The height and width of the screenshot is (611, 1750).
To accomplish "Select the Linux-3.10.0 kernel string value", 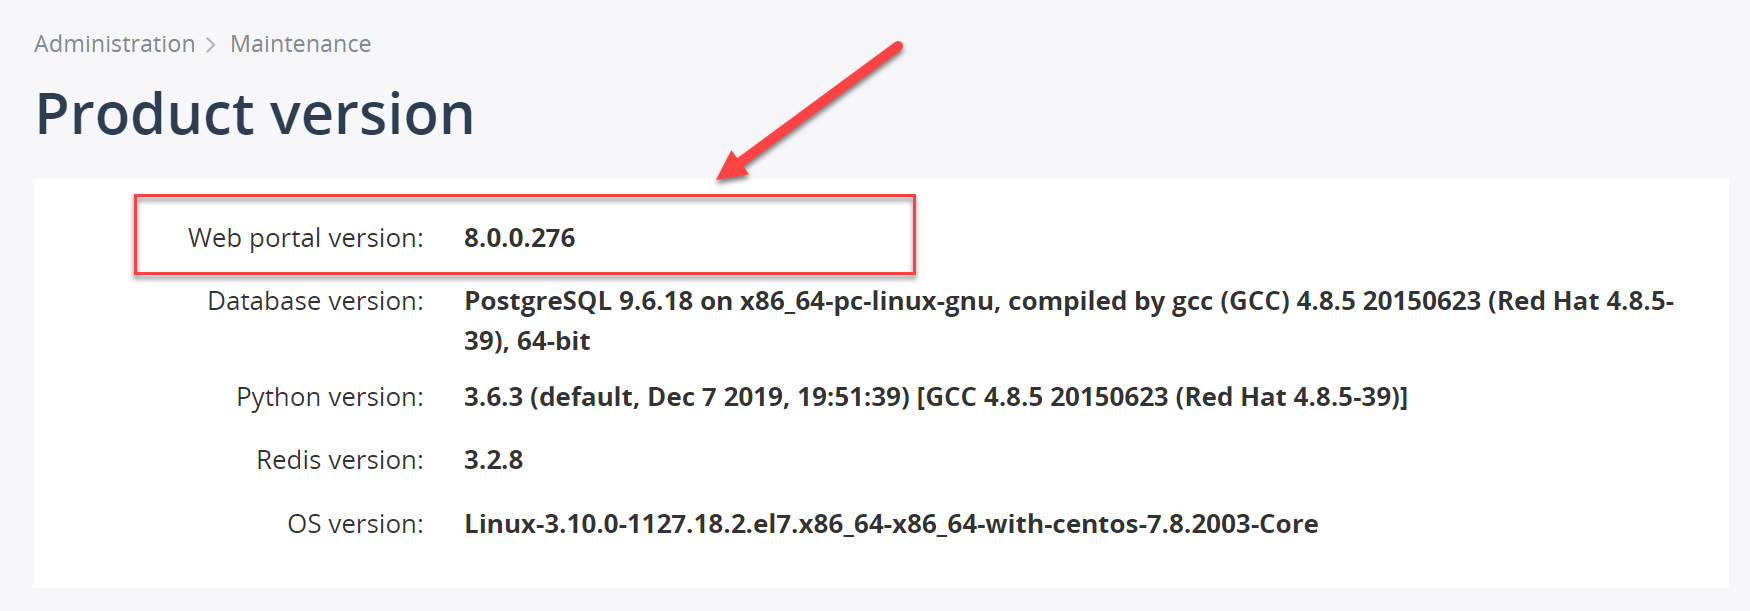I will pos(891,524).
